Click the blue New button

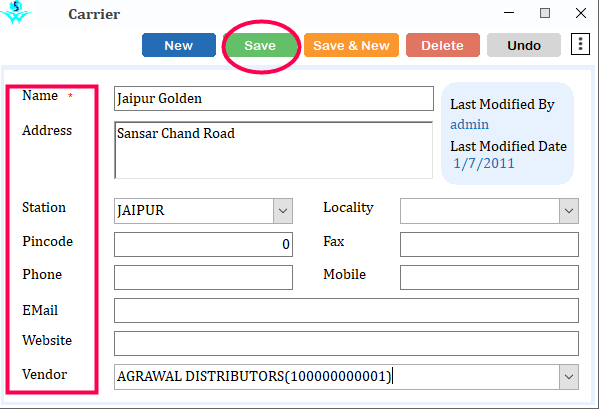click(179, 45)
